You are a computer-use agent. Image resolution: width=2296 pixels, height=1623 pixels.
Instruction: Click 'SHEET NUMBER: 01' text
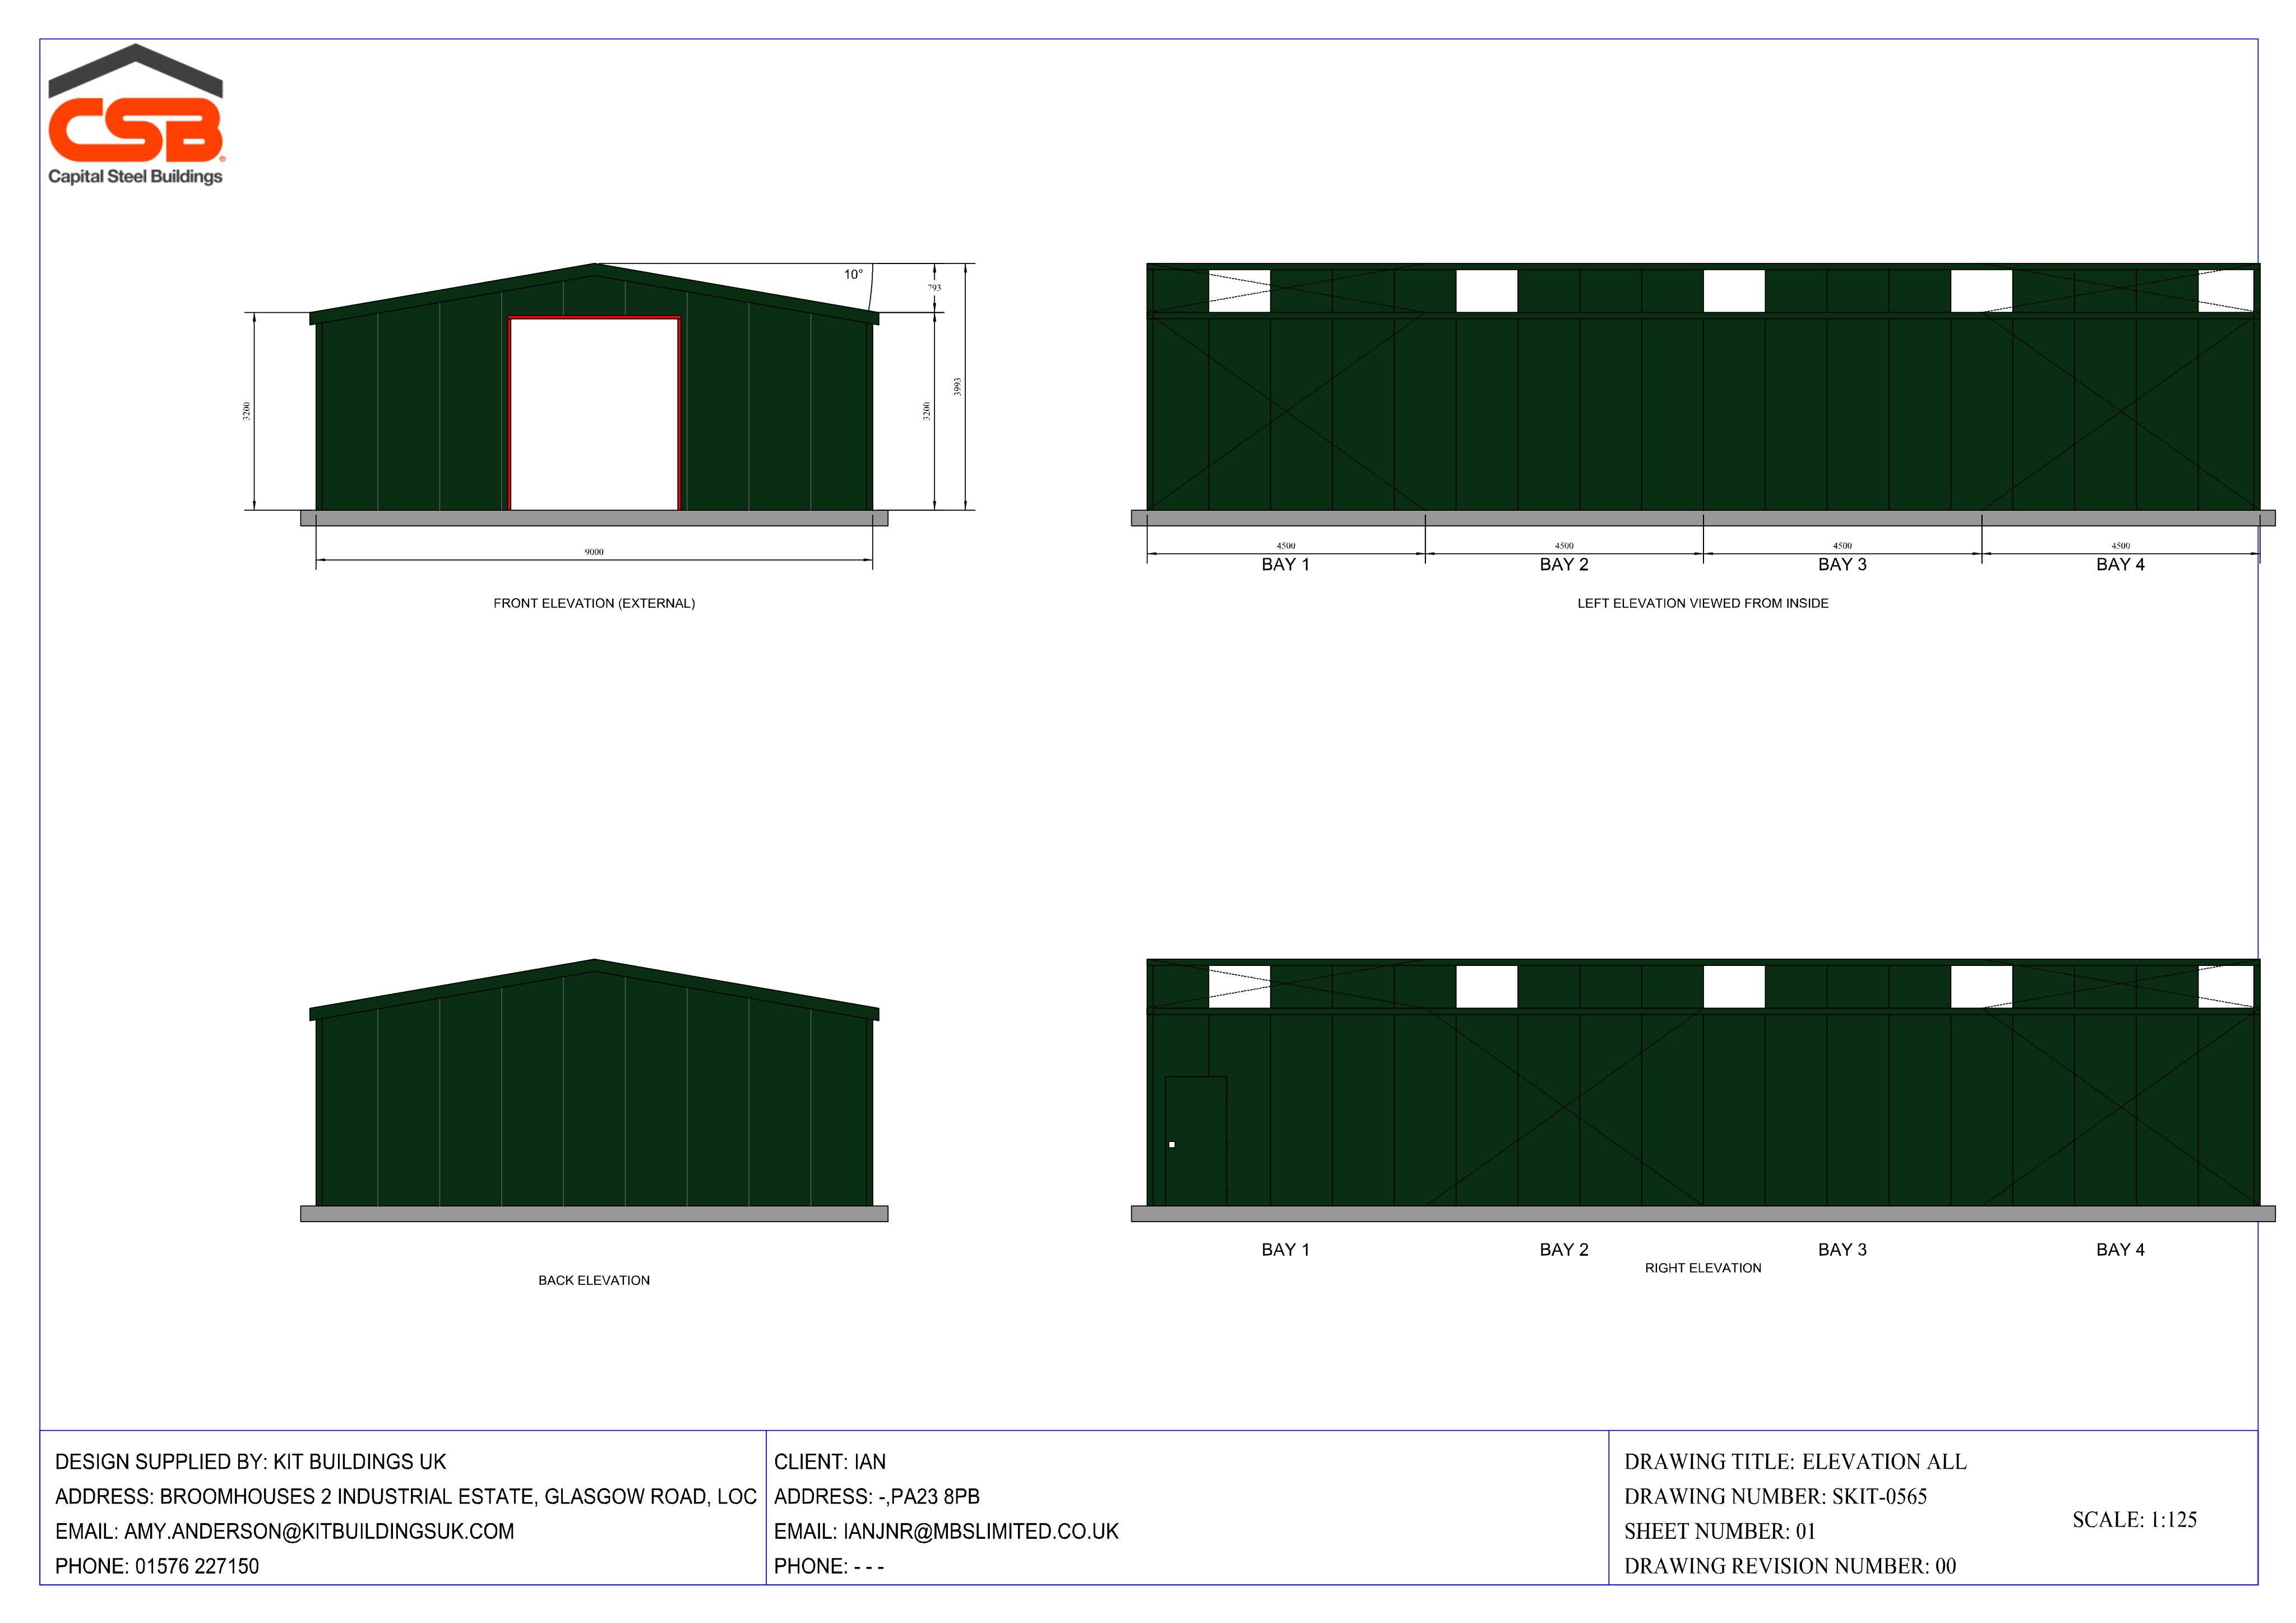1719,1532
